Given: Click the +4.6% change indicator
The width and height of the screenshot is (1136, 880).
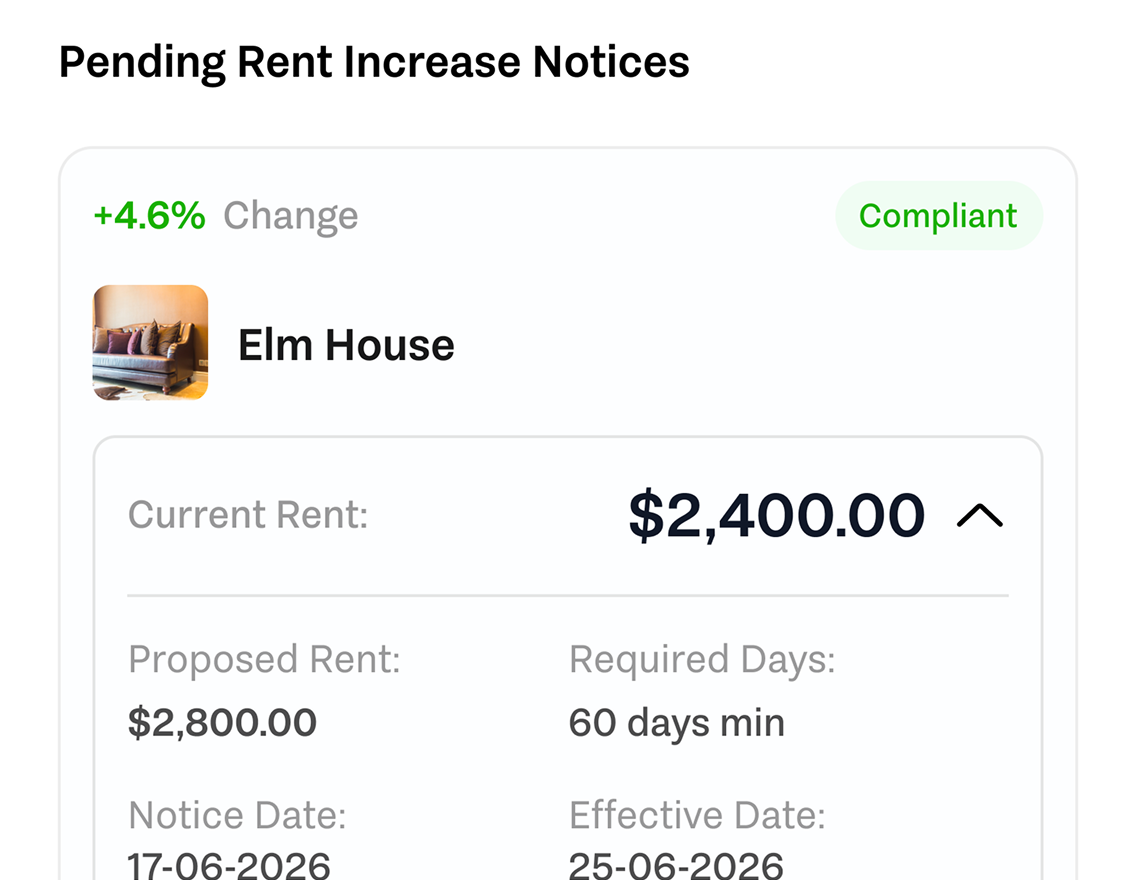Looking at the screenshot, I should (x=149, y=216).
